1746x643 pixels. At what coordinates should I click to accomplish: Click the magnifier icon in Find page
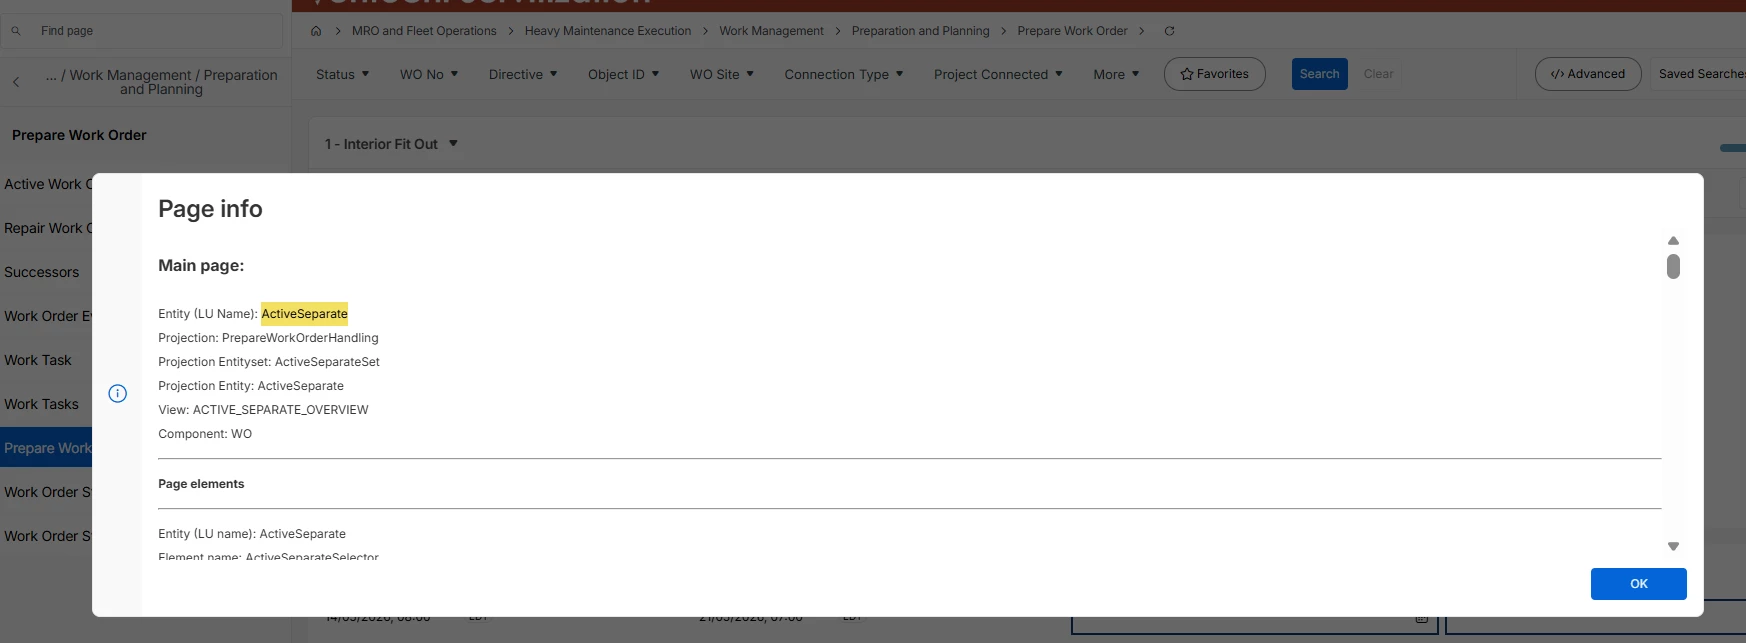16,31
